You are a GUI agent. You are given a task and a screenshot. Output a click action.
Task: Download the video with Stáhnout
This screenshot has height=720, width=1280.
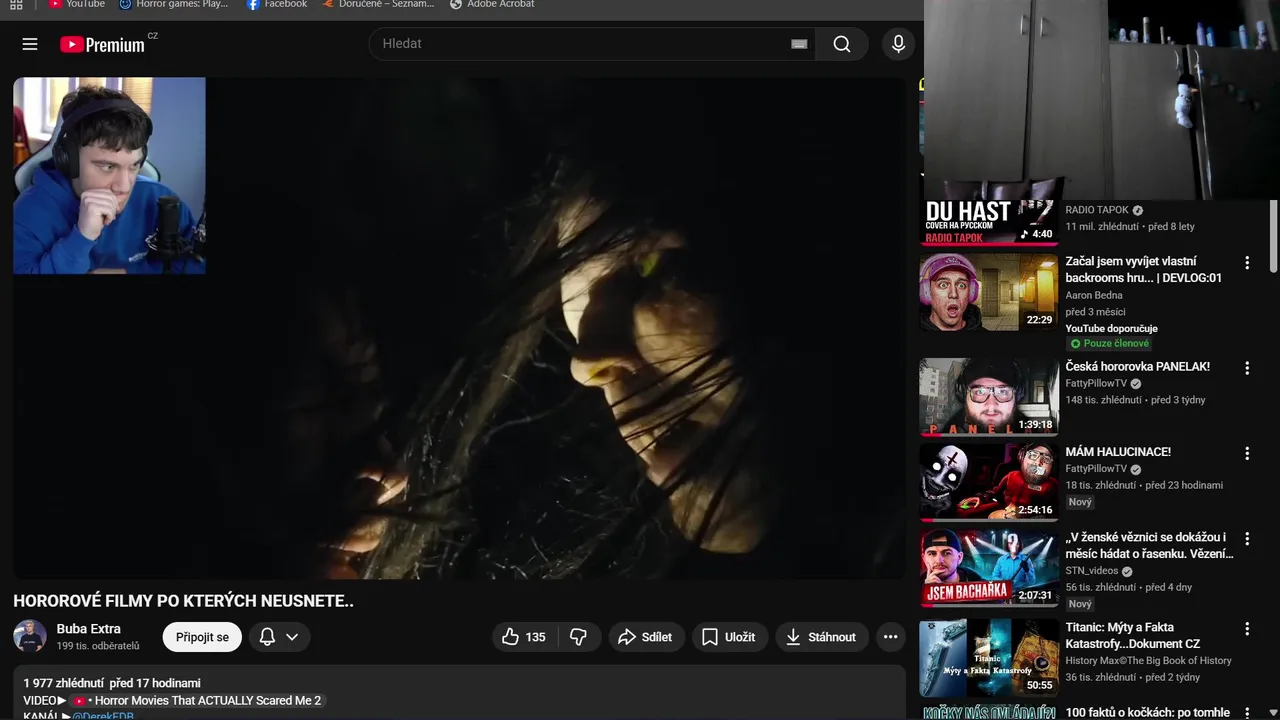click(821, 637)
